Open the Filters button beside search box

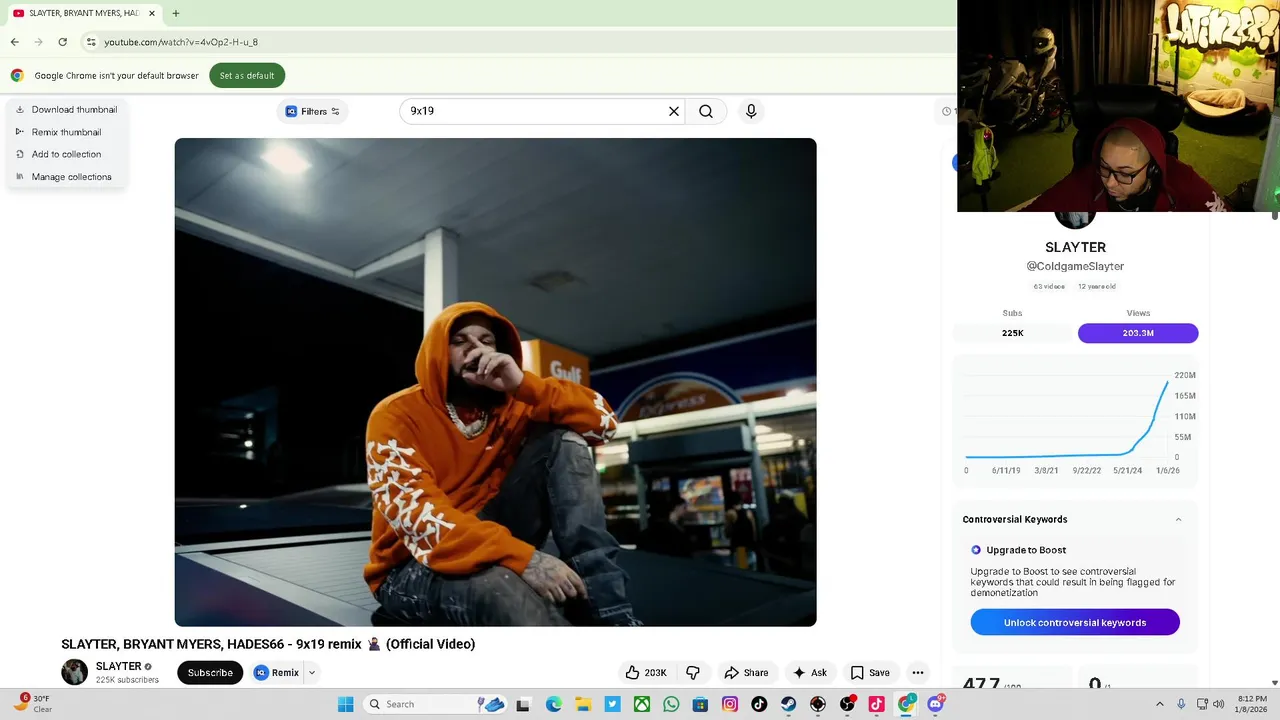pyautogui.click(x=313, y=111)
